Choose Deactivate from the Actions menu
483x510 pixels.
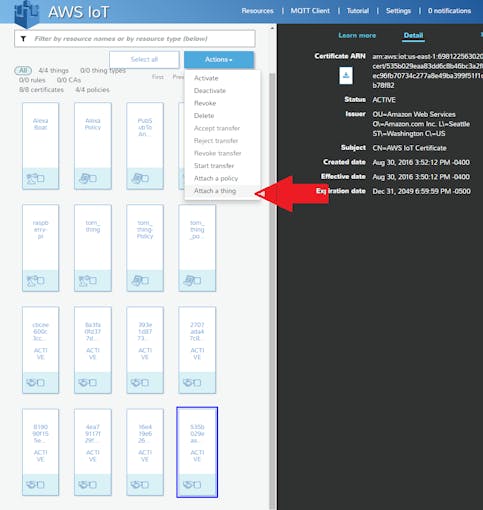(210, 91)
